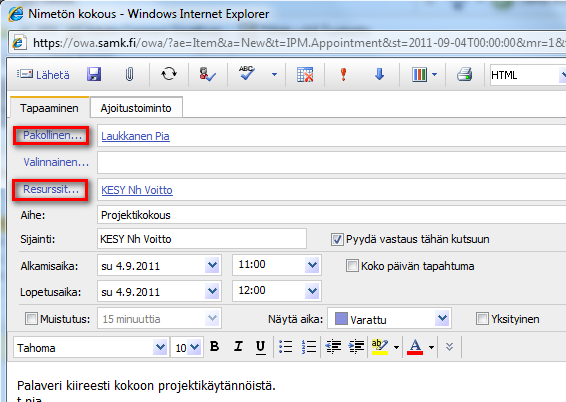Toggle bold formatting
The height and width of the screenshot is (402, 566).
[x=214, y=346]
